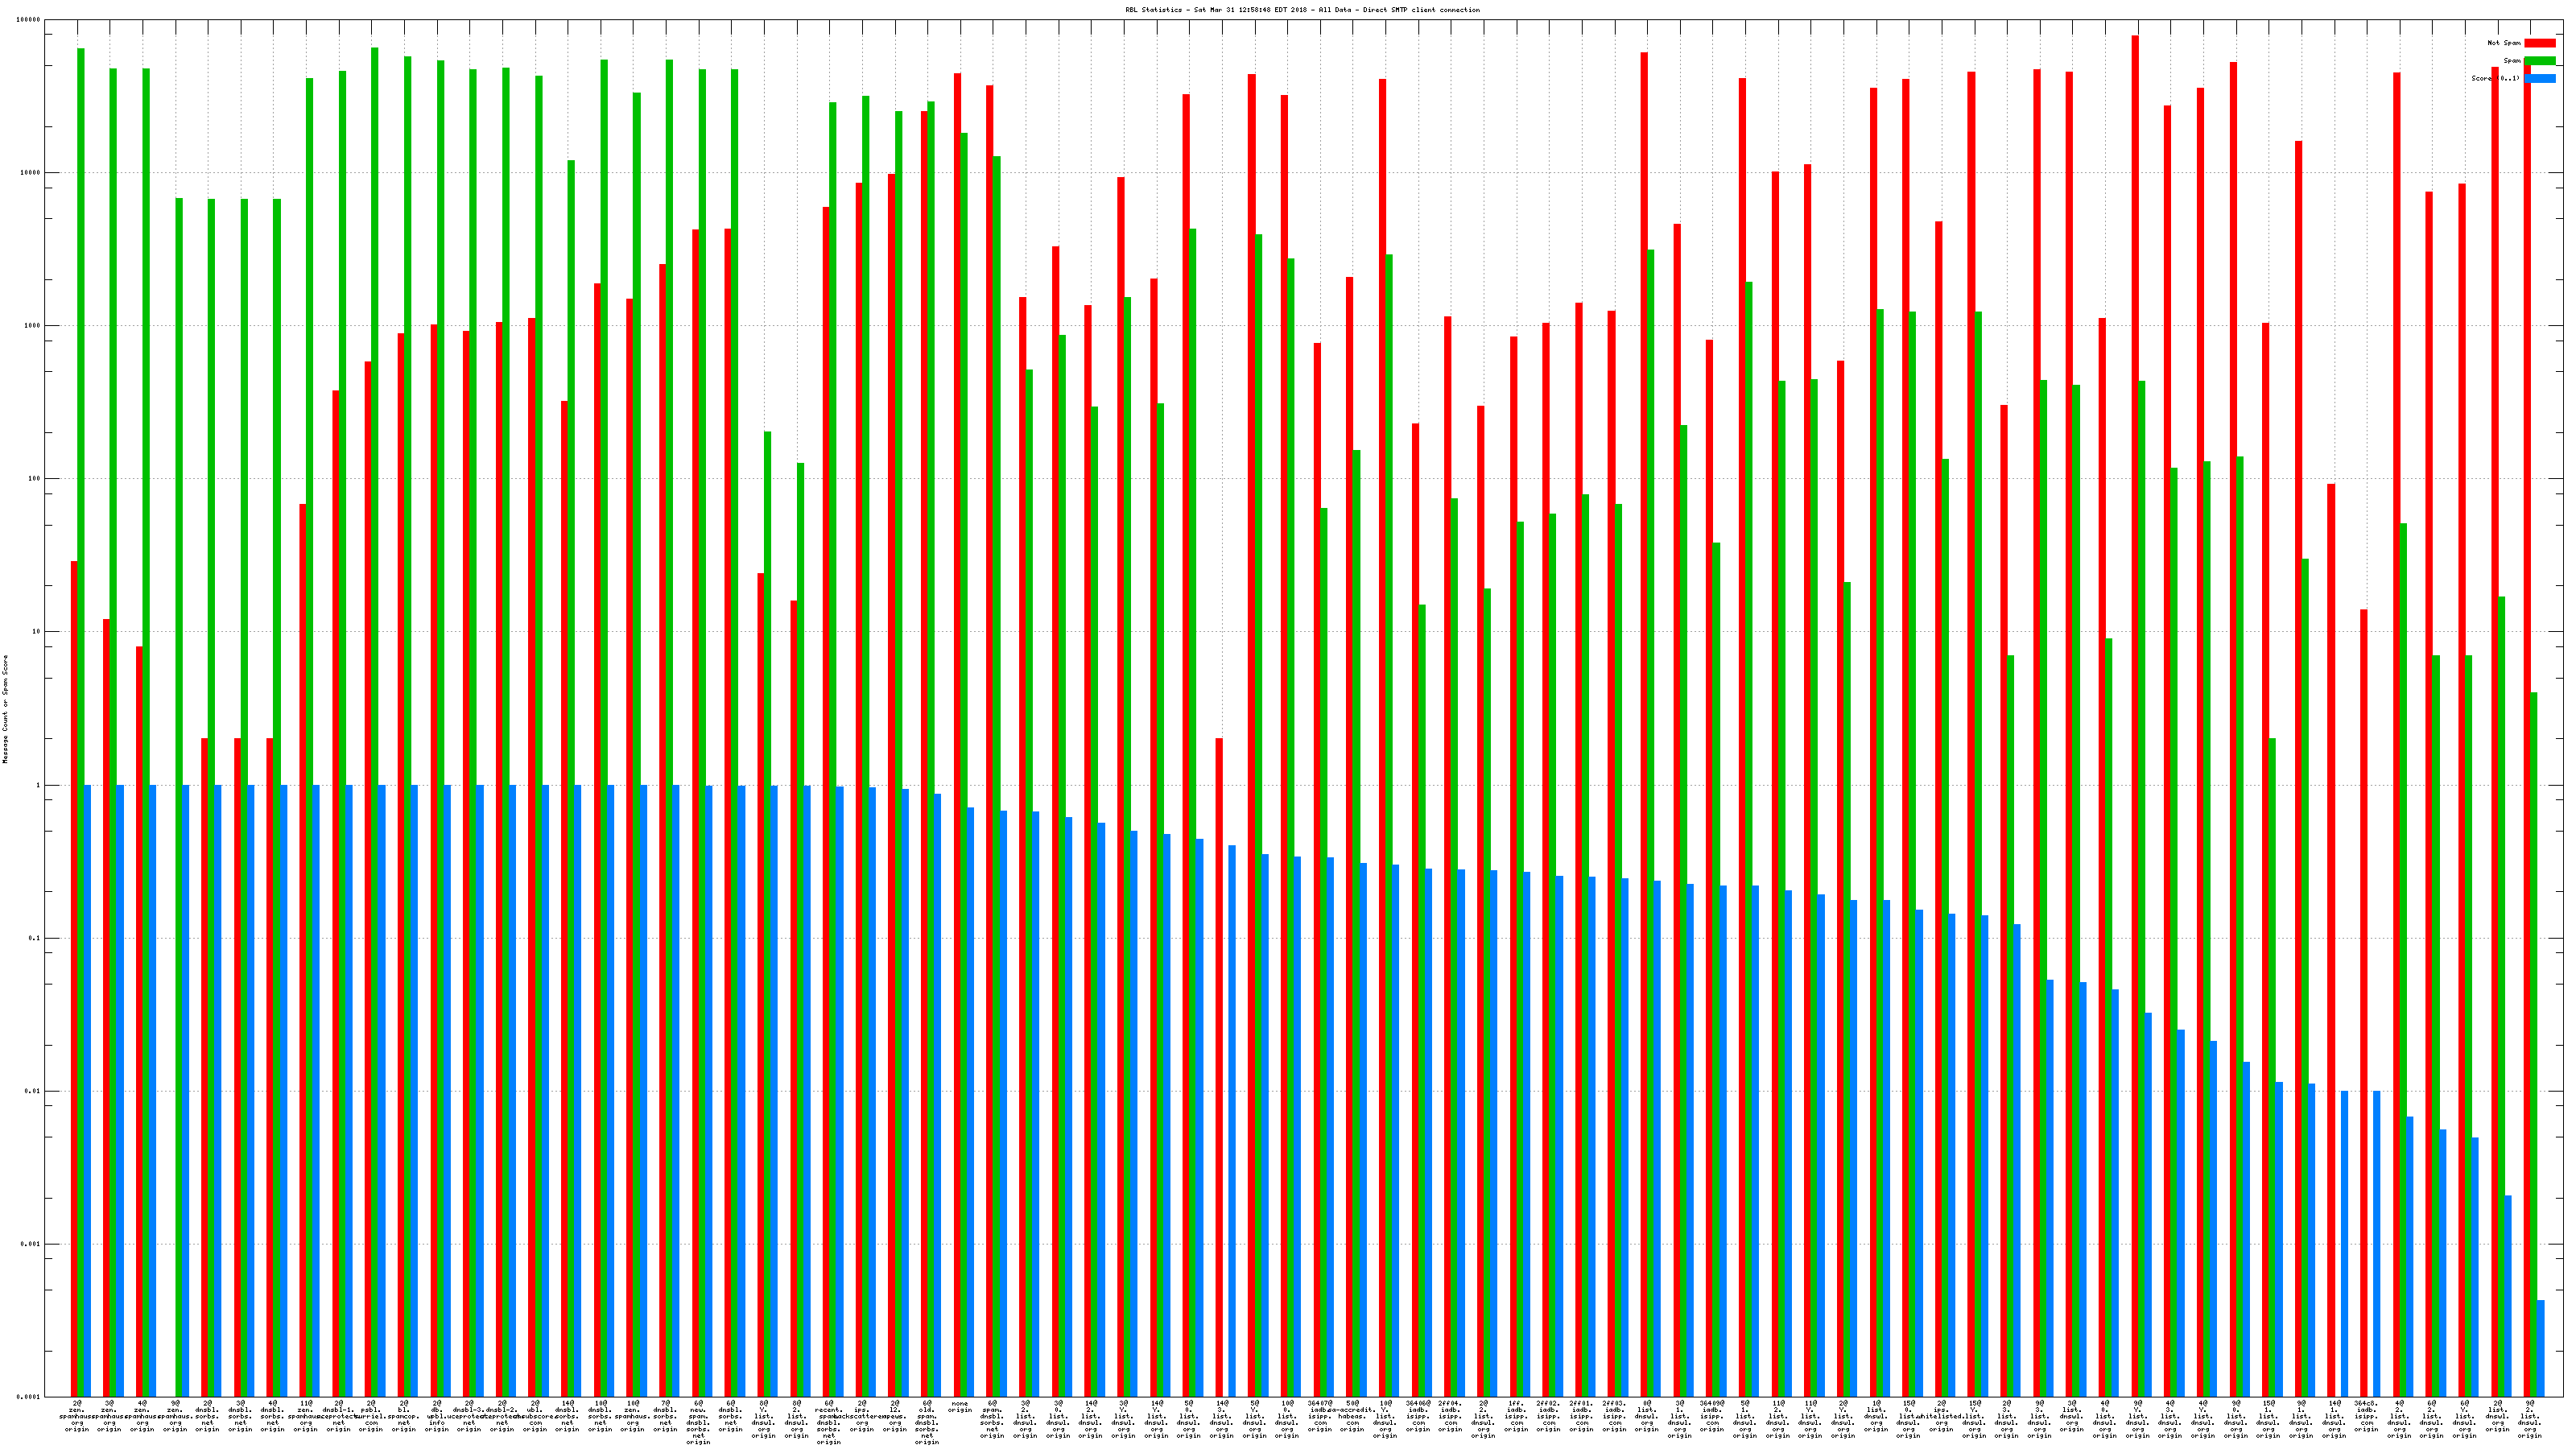The height and width of the screenshot is (1449, 2576).
Task: Click the shortest blue Score bar at far right
Action: pyautogui.click(x=2541, y=1348)
